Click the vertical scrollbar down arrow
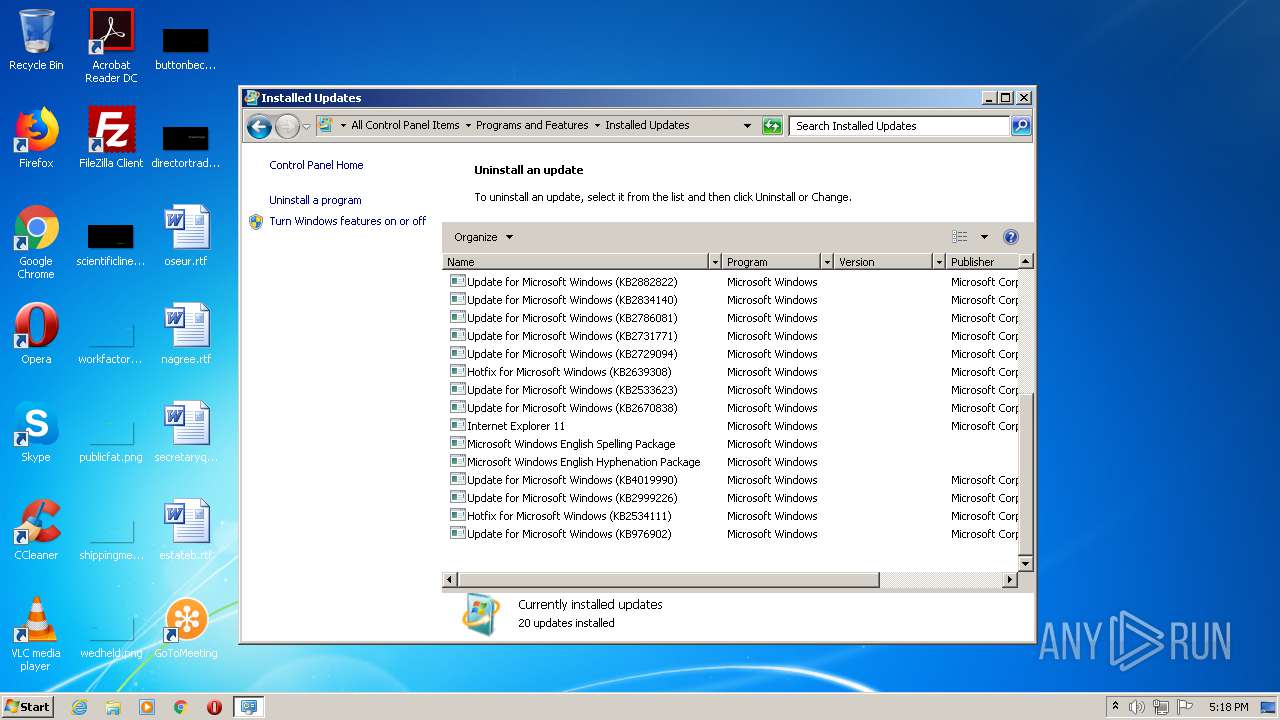The height and width of the screenshot is (720, 1280). coord(1025,564)
